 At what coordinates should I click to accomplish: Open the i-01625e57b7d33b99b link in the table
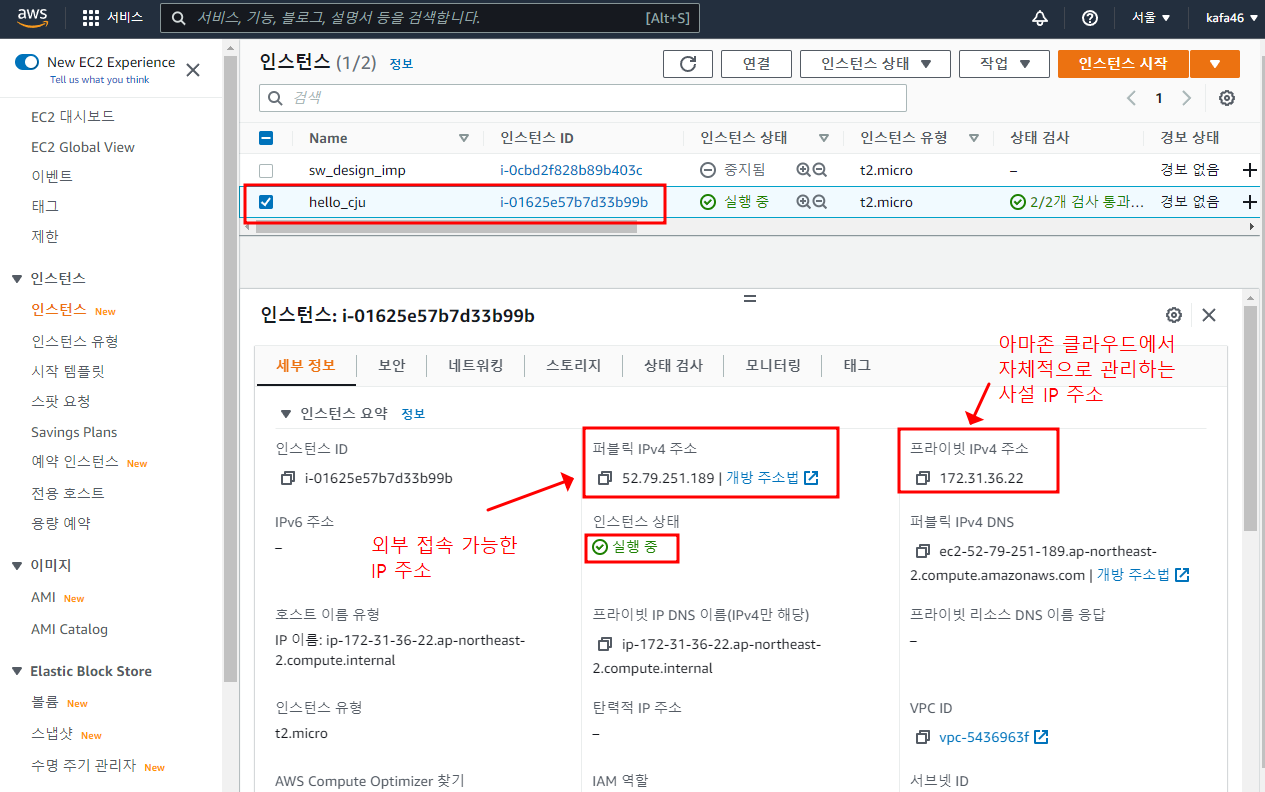[x=574, y=202]
